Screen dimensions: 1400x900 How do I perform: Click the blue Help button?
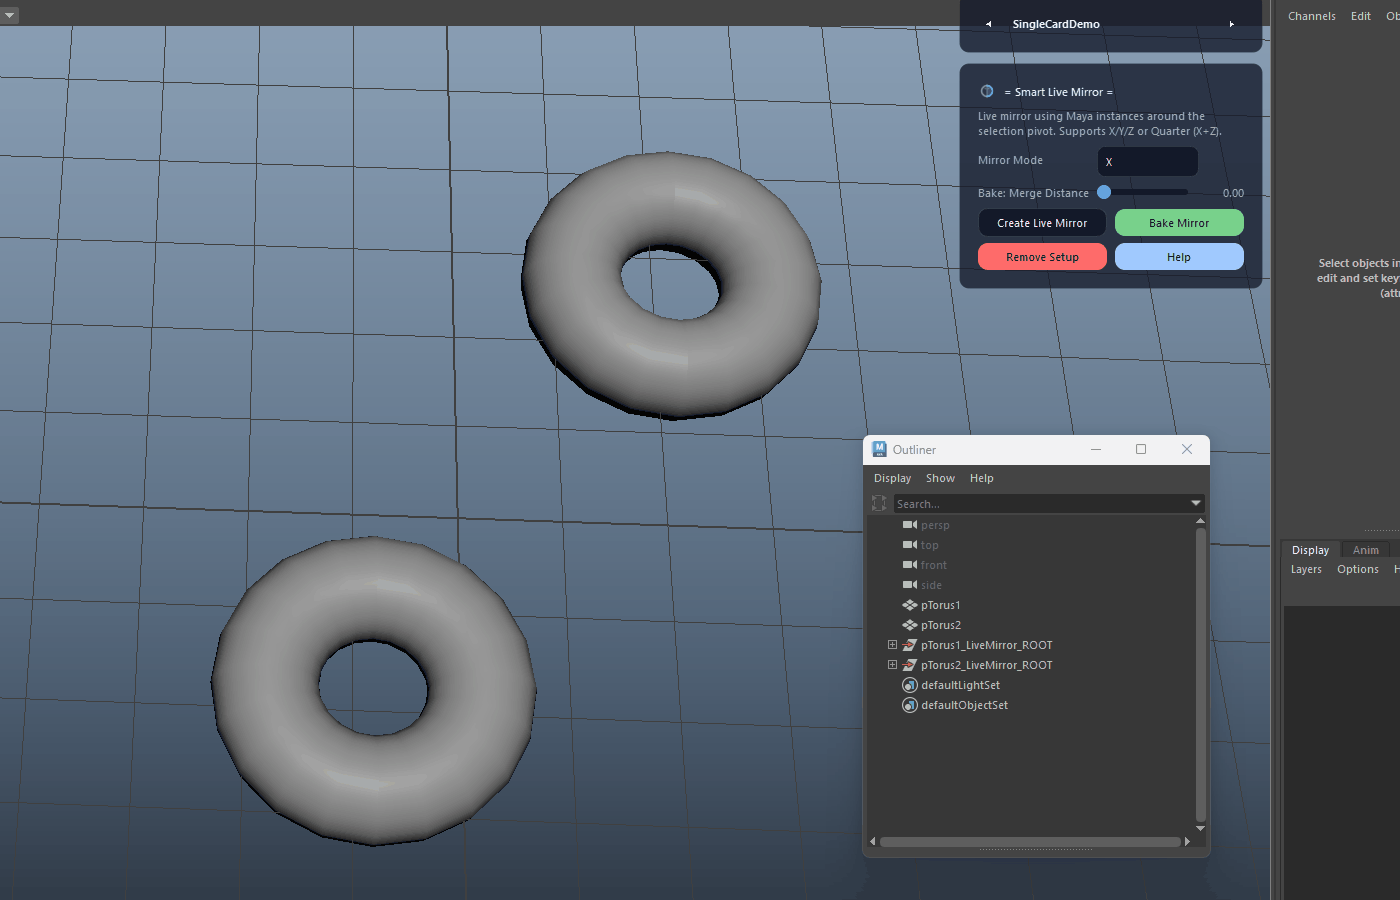point(1179,257)
